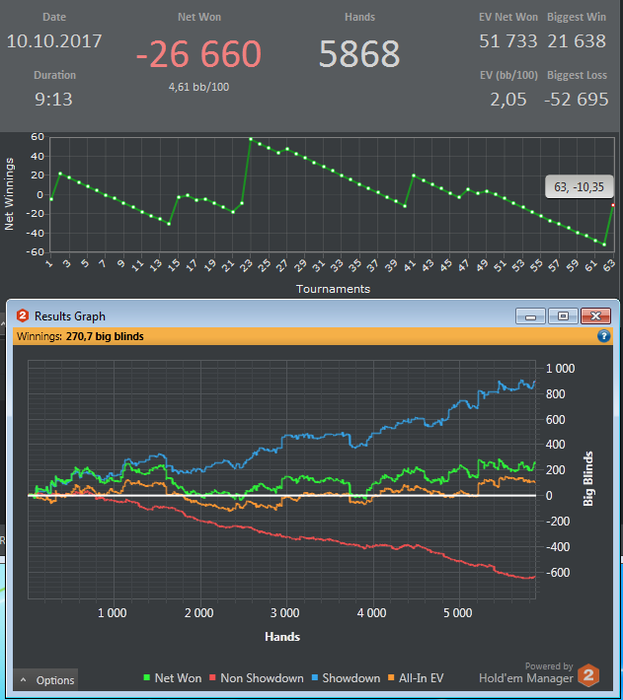
Task: Maximize the Results Graph window
Action: tap(563, 316)
